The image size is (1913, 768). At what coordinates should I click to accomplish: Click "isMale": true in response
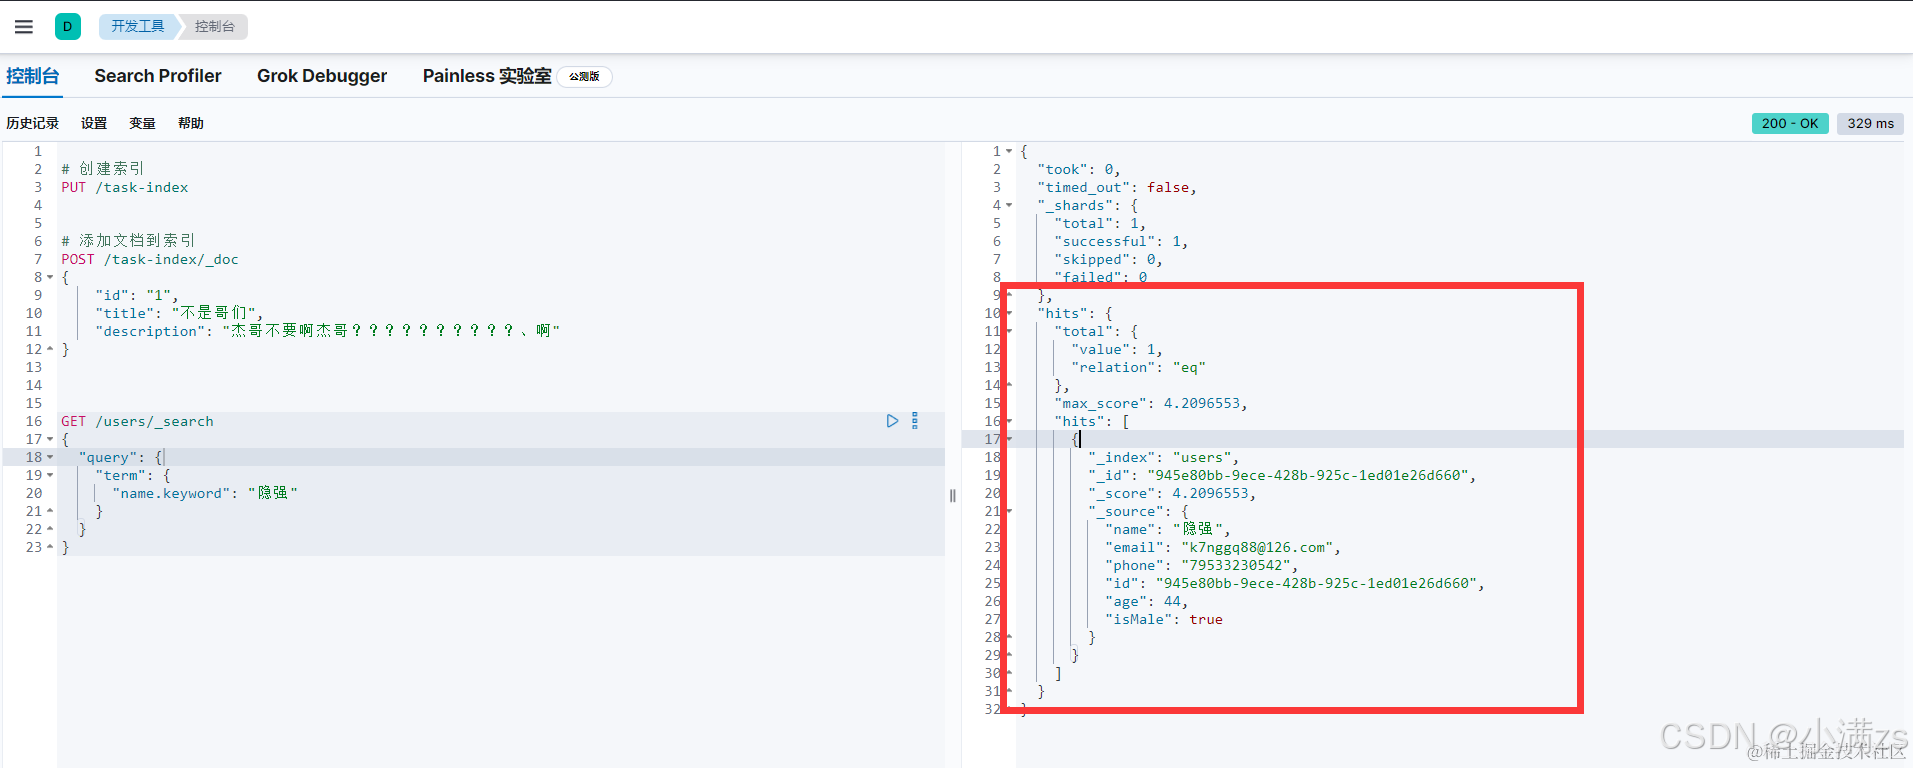click(x=1164, y=619)
